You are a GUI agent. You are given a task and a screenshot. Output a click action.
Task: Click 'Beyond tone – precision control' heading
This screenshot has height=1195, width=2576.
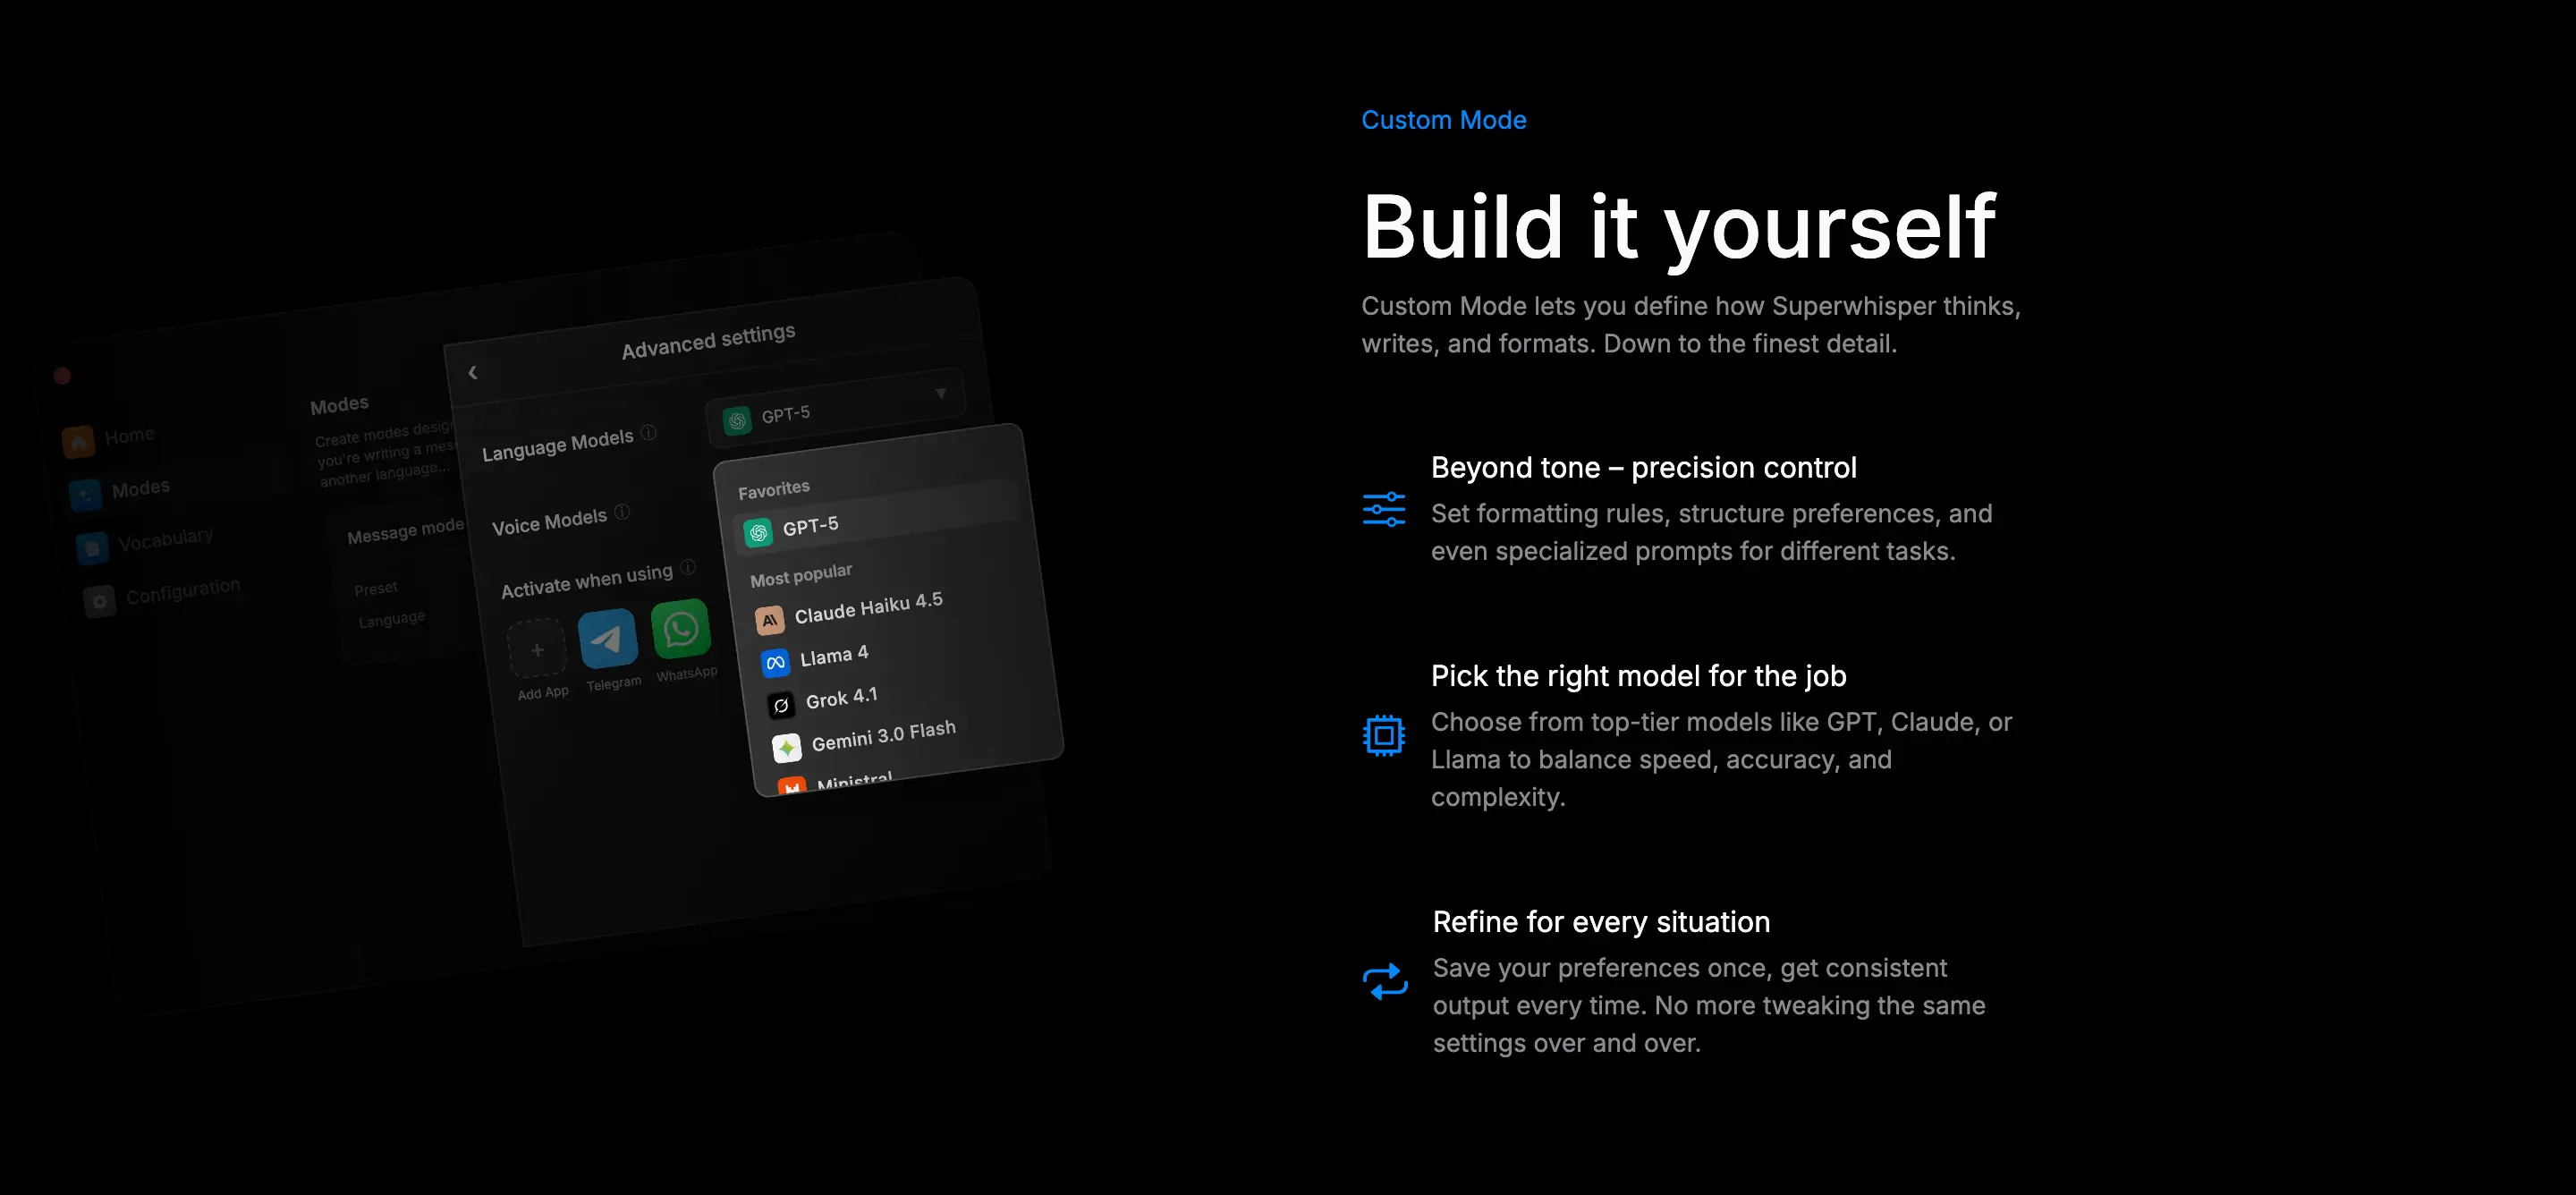point(1643,468)
